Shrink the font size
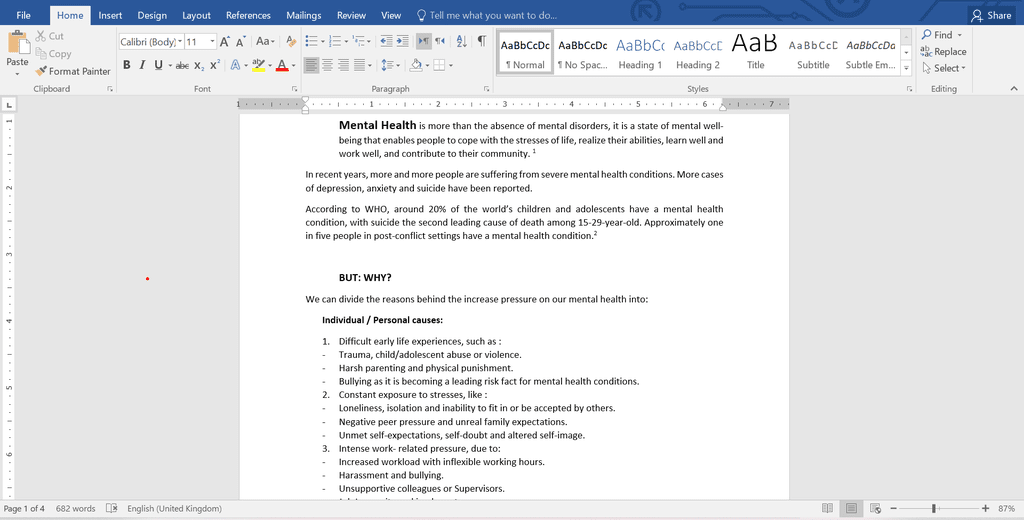This screenshot has height=520, width=1024. (240, 42)
